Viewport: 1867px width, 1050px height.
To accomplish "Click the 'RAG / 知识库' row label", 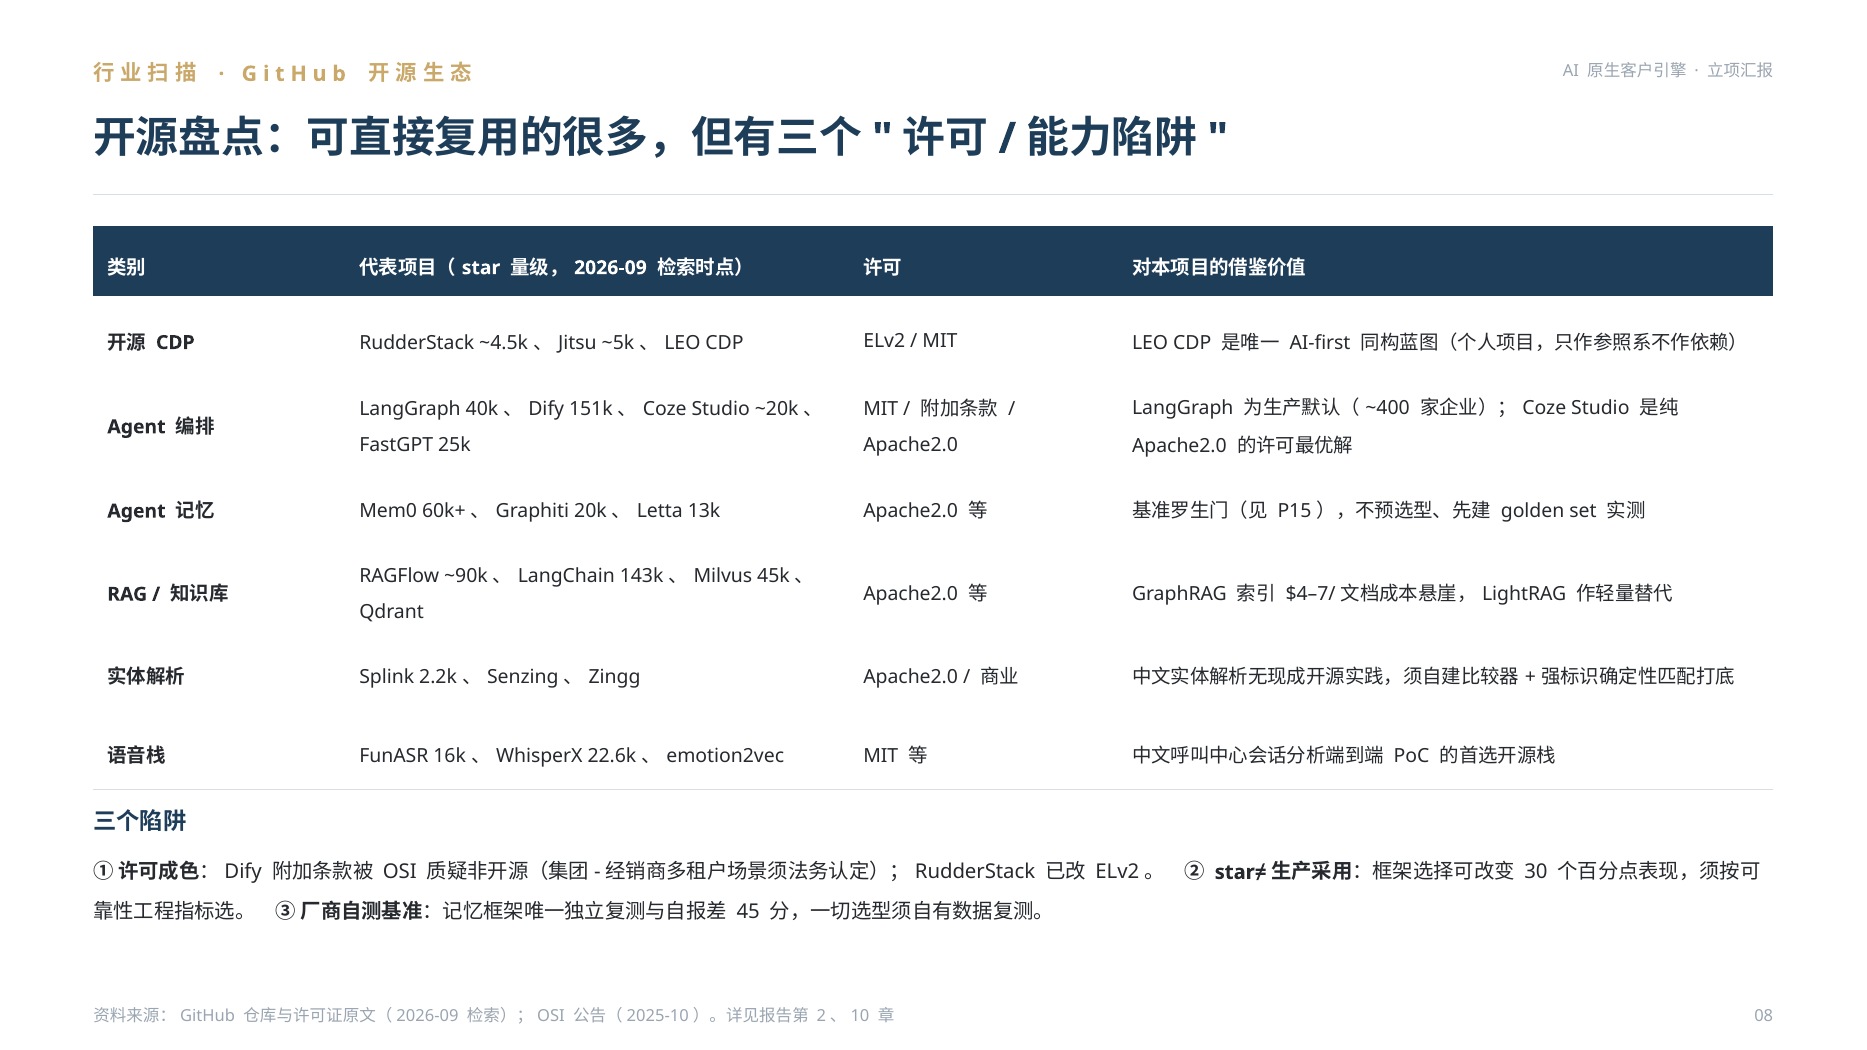I will 168,593.
